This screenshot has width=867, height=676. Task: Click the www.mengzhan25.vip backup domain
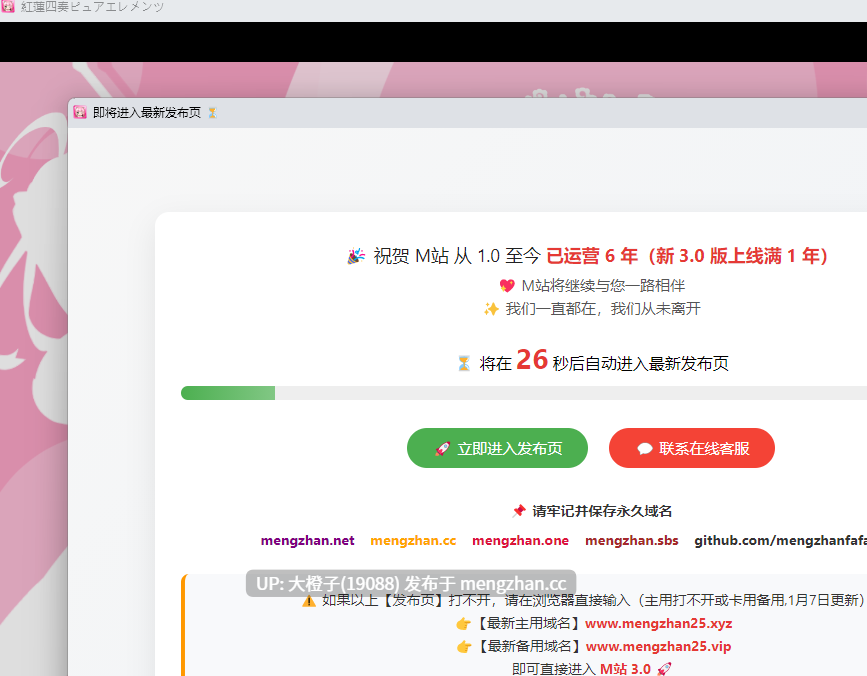[658, 646]
